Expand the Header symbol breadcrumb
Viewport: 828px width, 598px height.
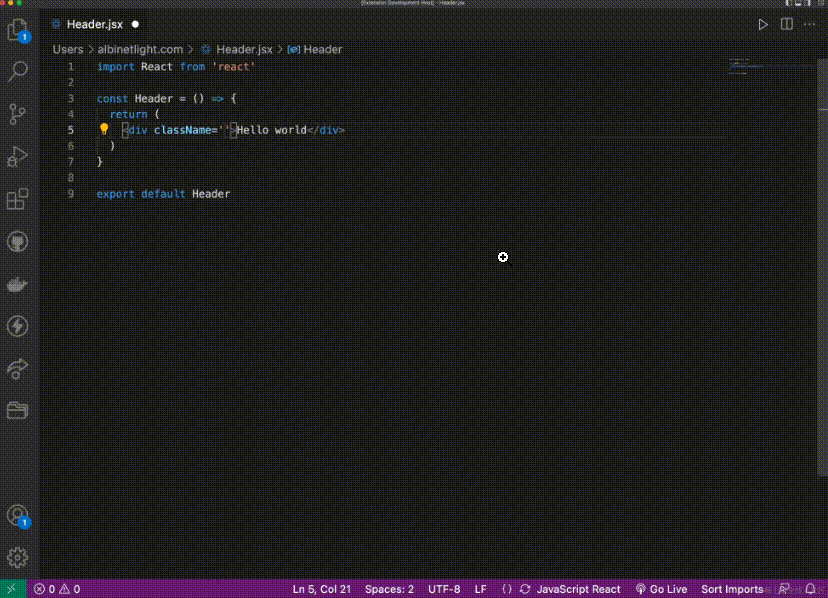pos(315,49)
